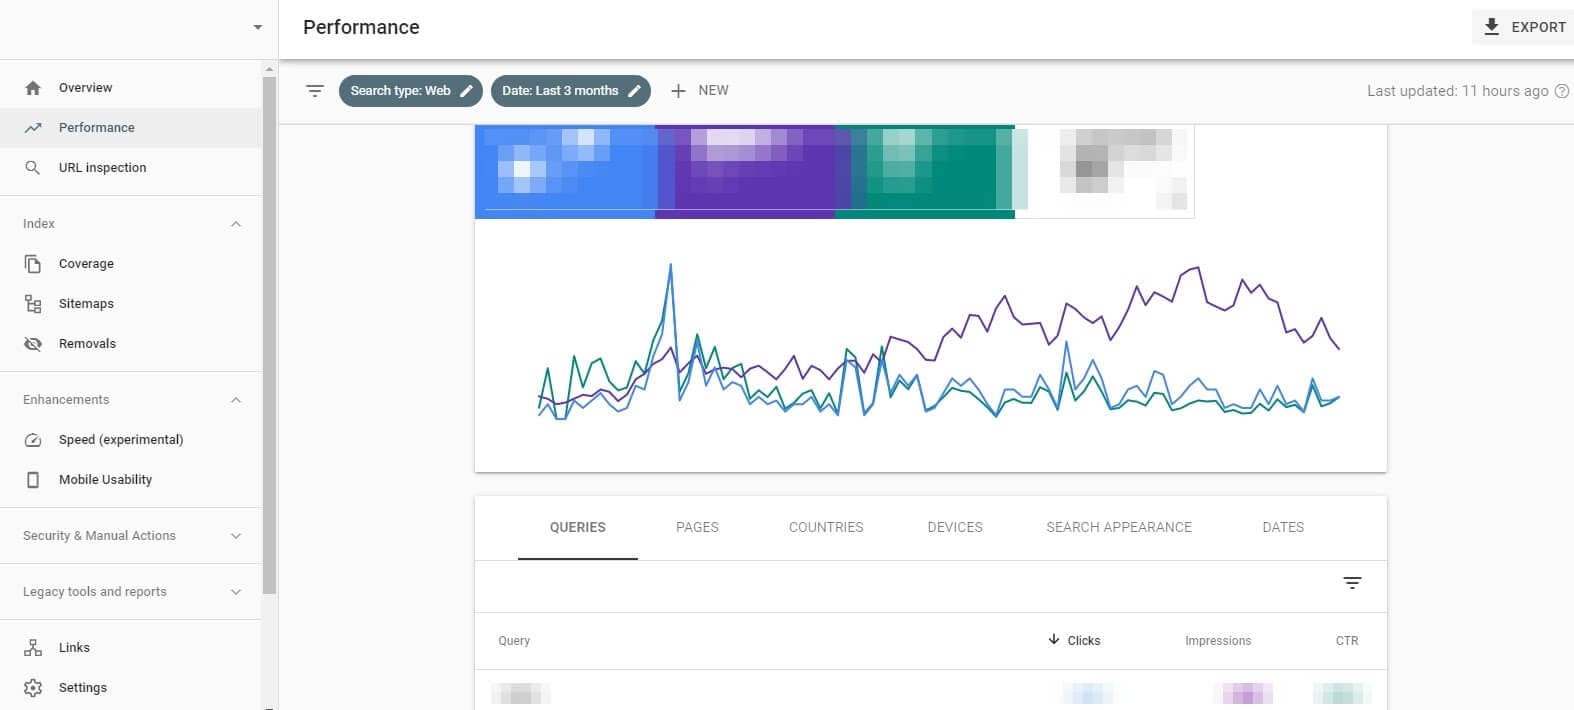Screen dimensions: 1574x710
Task: Click the Speed gauge icon
Action: [33, 440]
